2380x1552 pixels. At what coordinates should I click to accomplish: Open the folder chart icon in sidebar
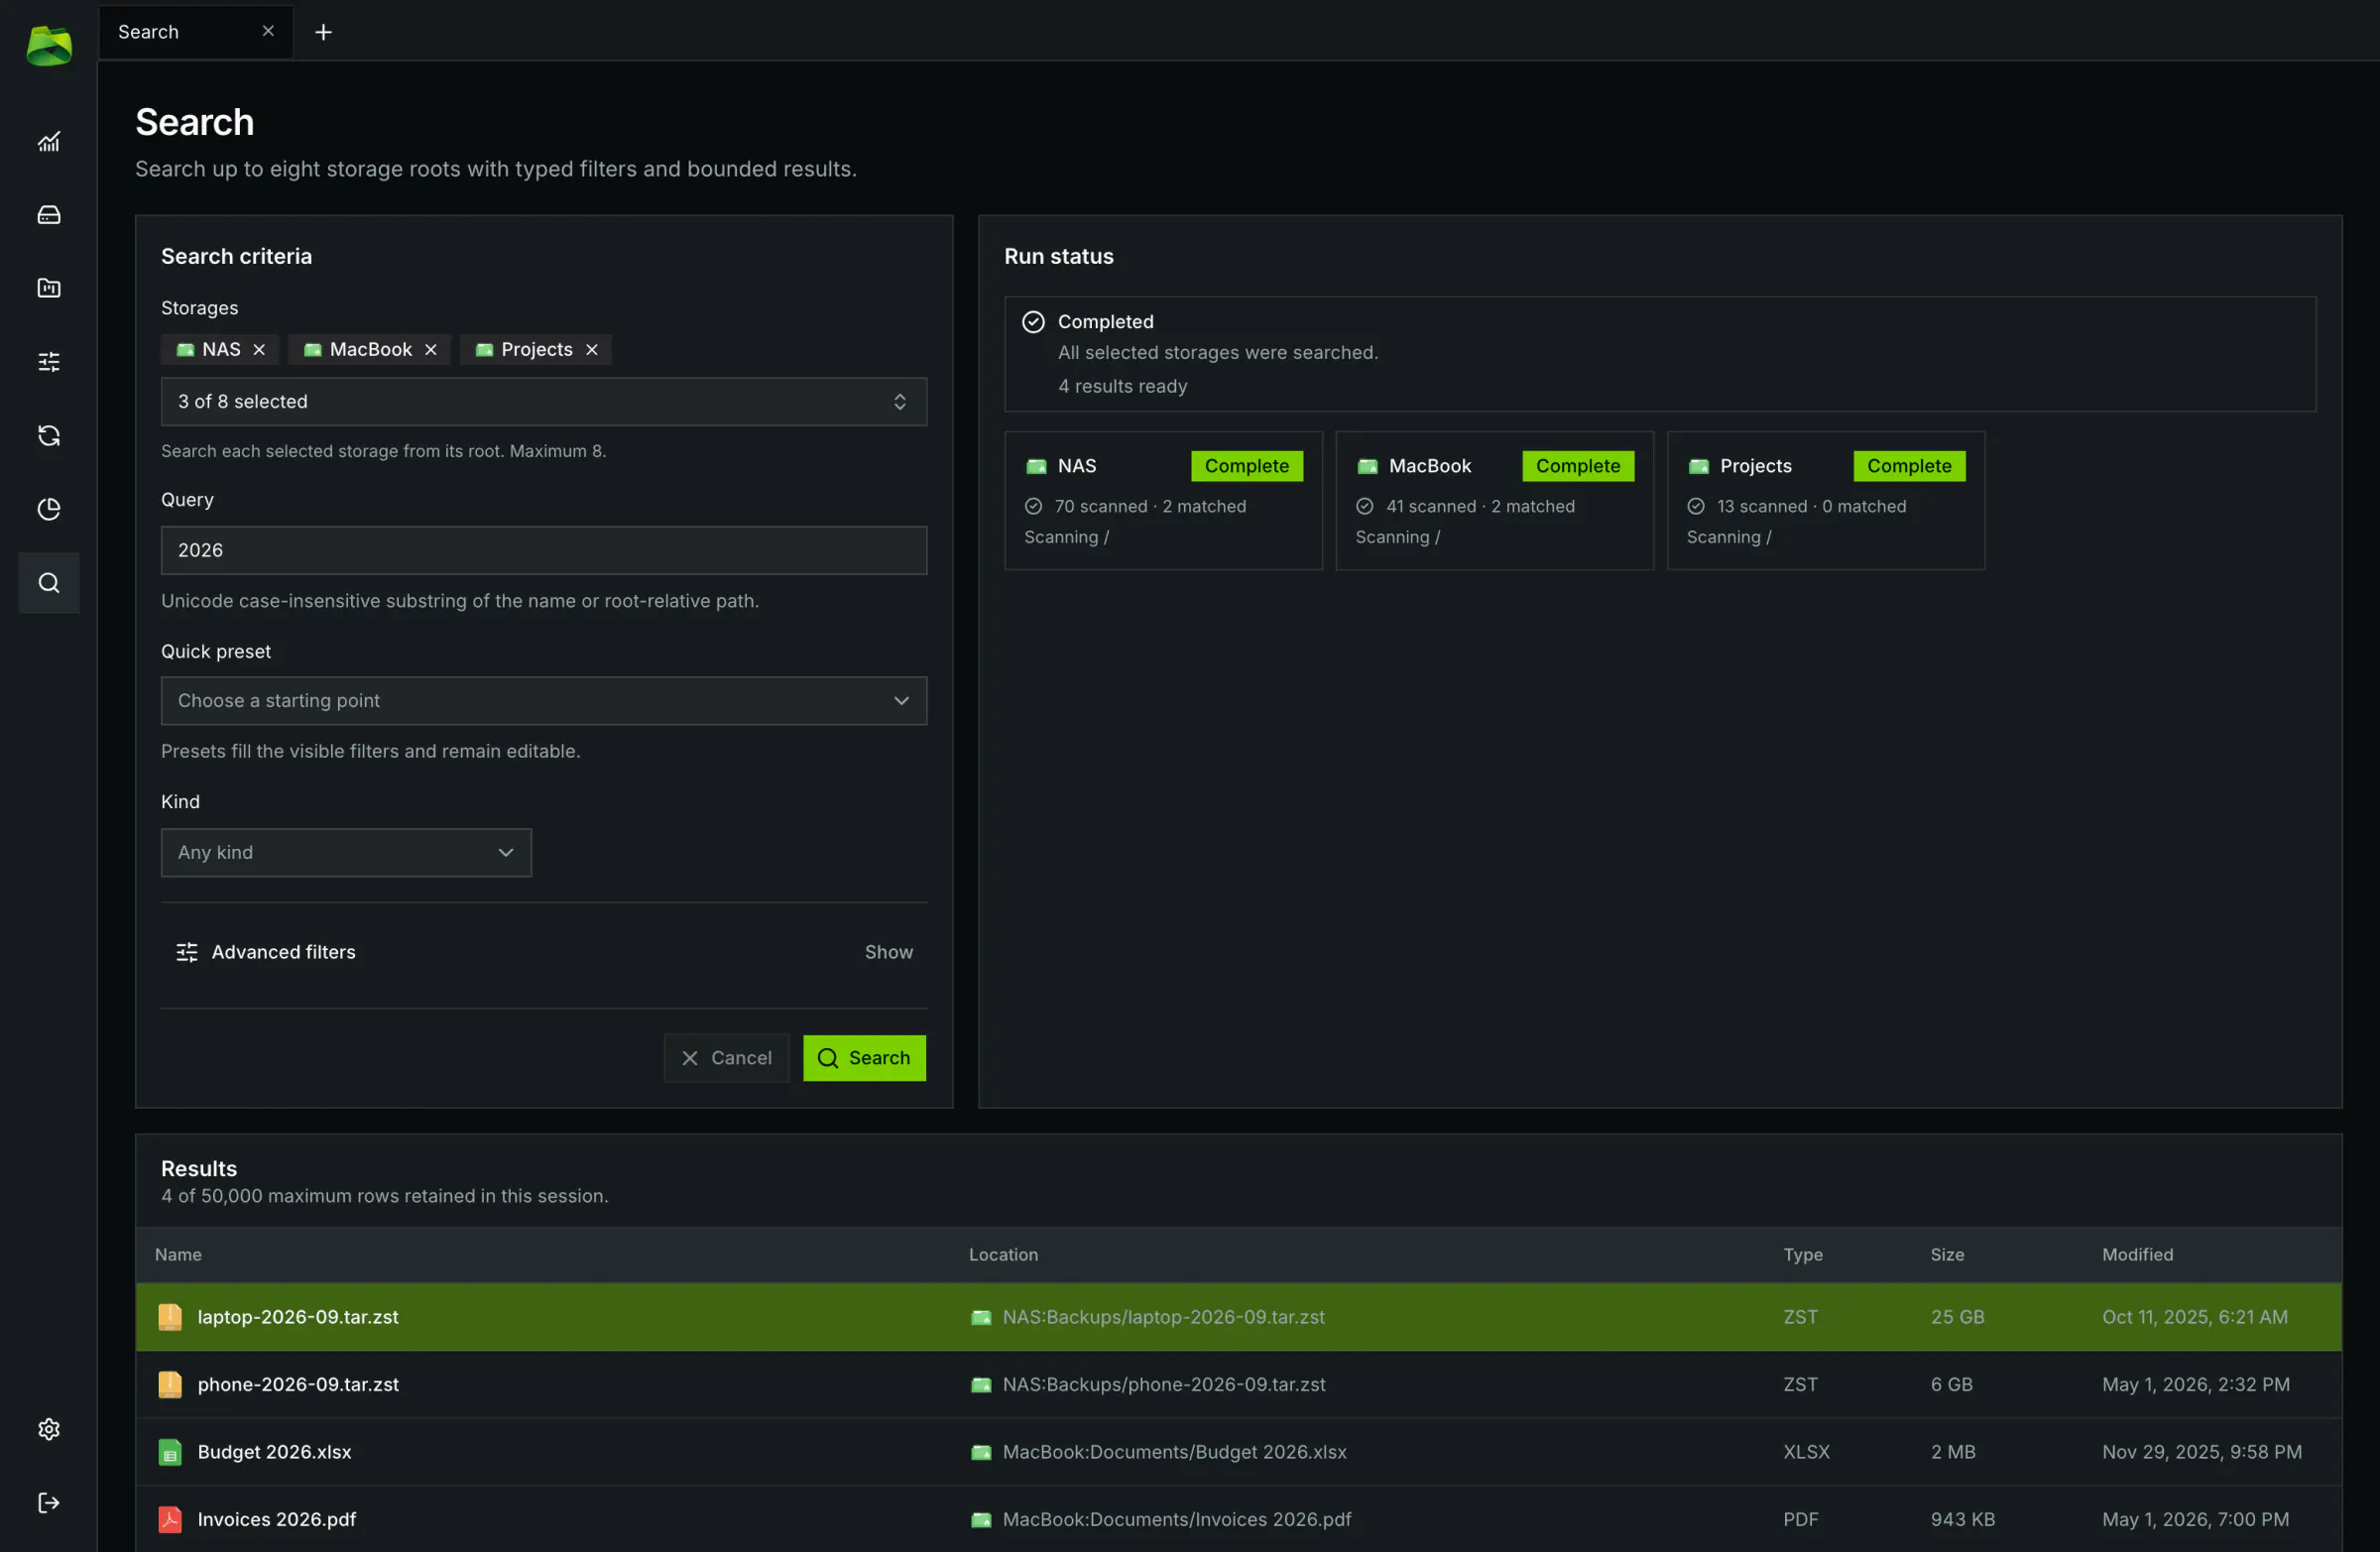48,288
